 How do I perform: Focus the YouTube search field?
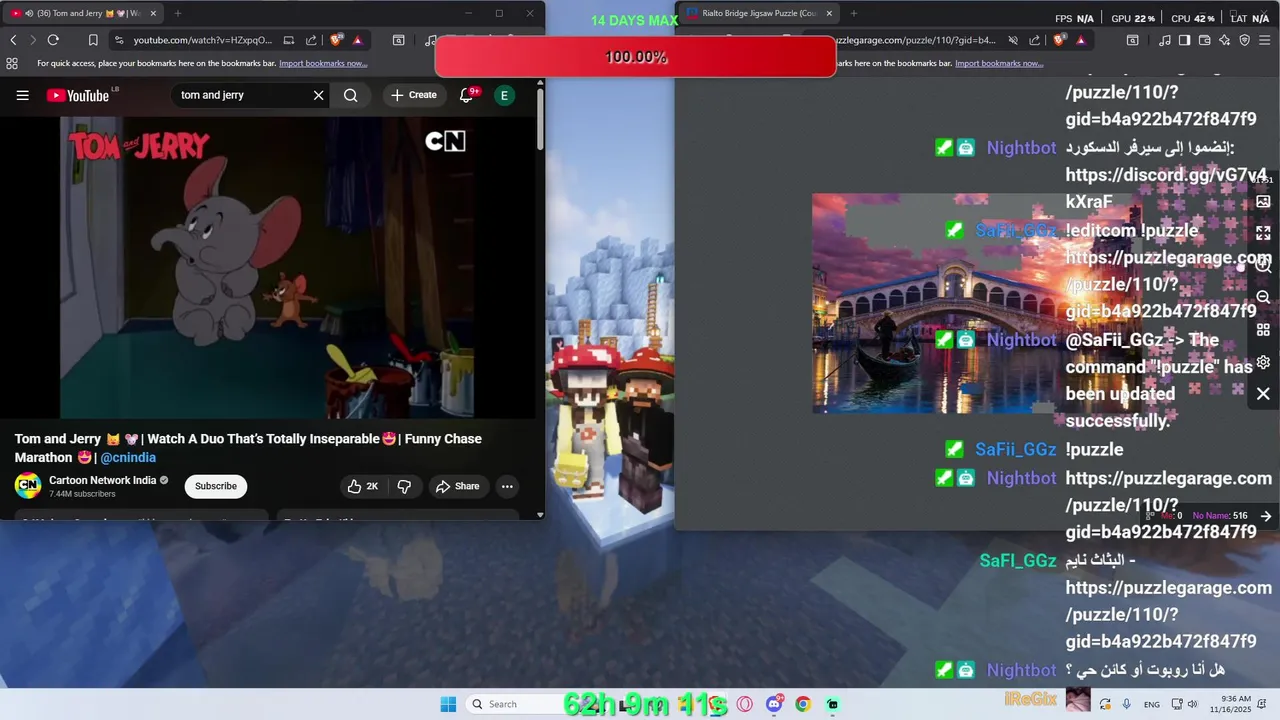click(240, 95)
